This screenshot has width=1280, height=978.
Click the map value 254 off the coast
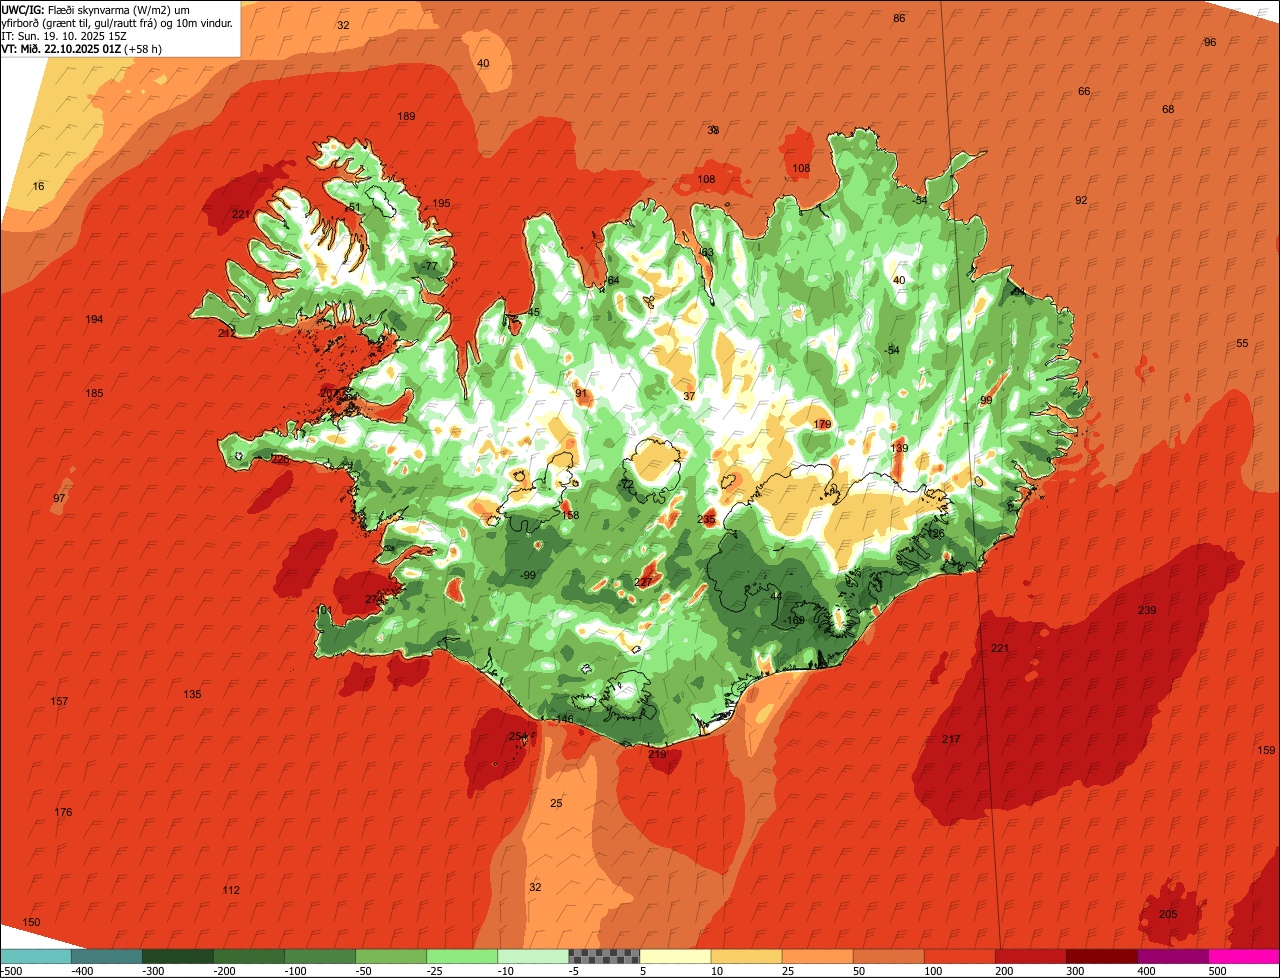point(518,736)
